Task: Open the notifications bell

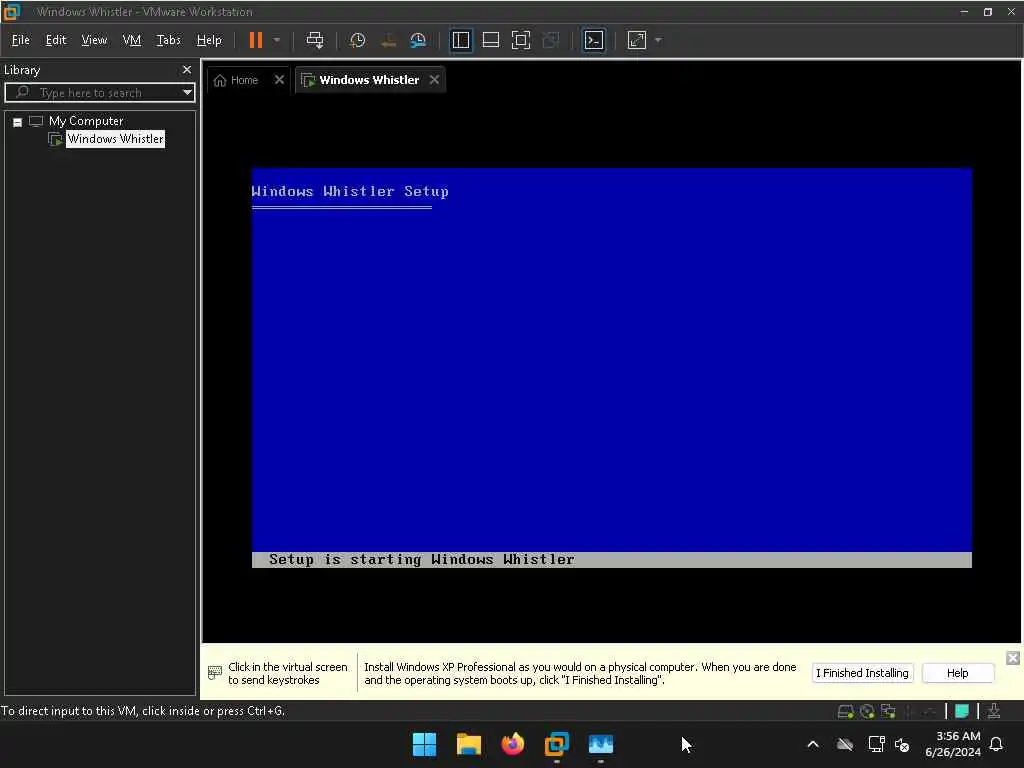Action: click(x=997, y=744)
